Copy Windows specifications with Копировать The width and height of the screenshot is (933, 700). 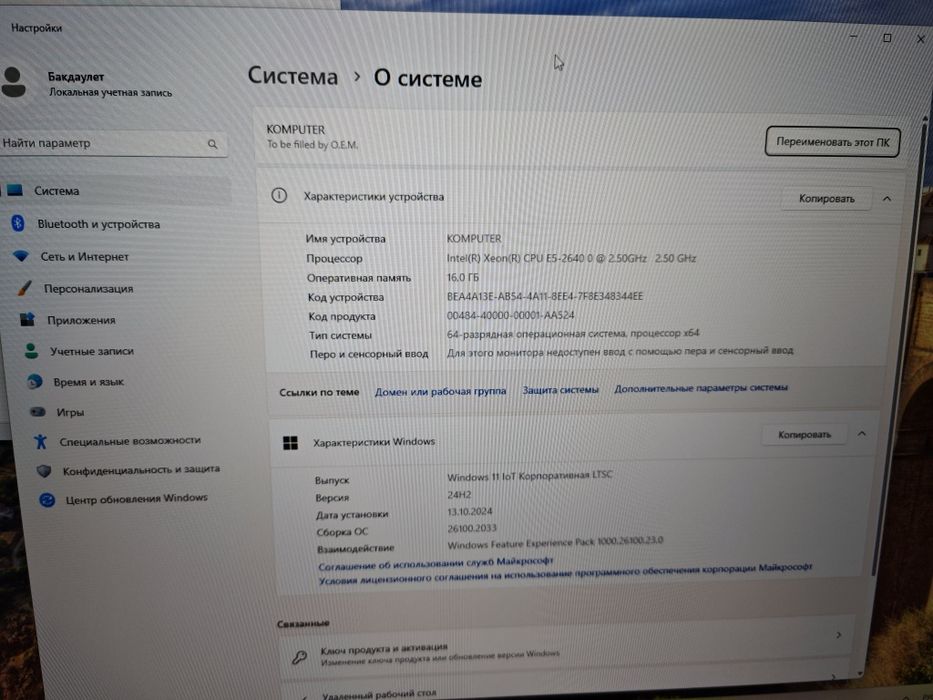point(804,435)
